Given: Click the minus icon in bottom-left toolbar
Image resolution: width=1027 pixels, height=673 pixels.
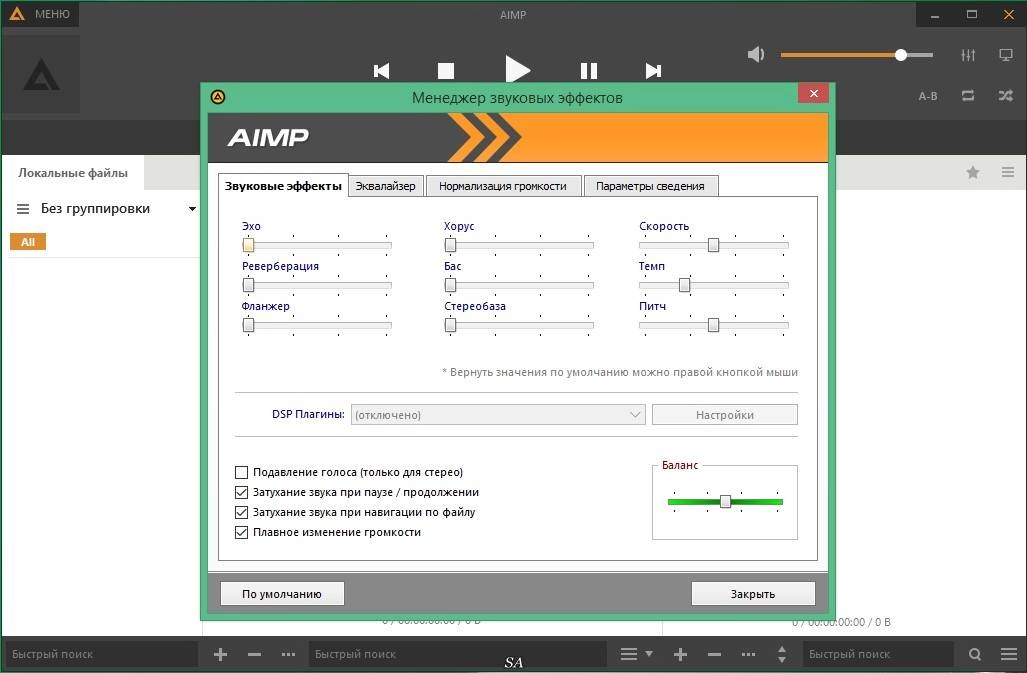Looking at the screenshot, I should [255, 654].
